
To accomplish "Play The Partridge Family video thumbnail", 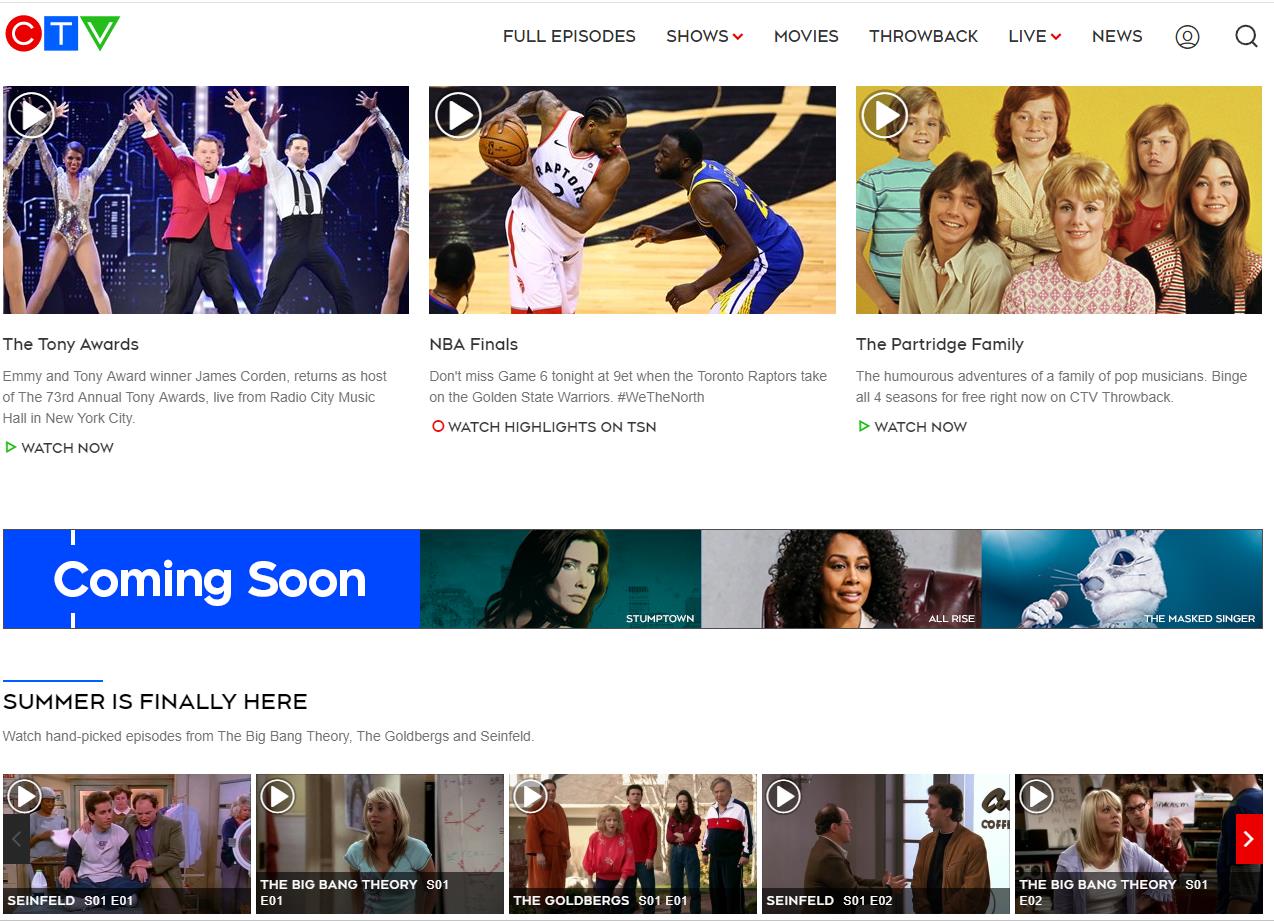I will (x=1059, y=200).
